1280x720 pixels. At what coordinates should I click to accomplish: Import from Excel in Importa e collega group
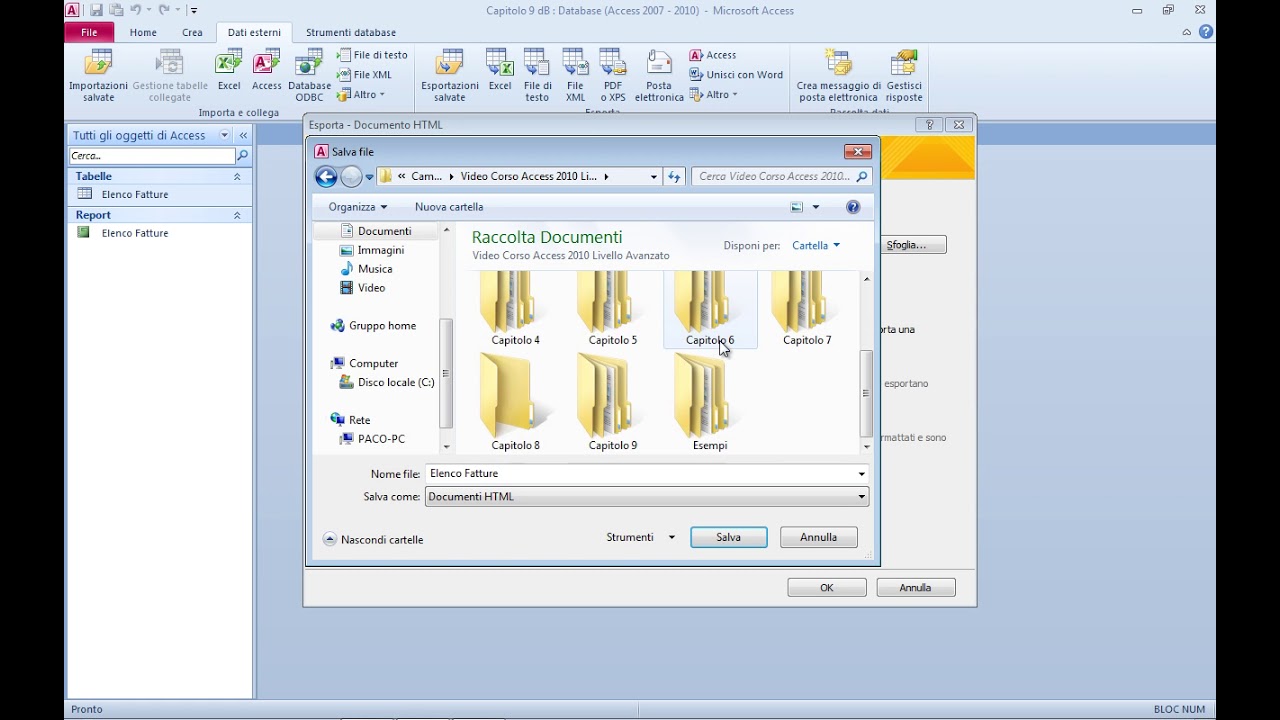[229, 70]
